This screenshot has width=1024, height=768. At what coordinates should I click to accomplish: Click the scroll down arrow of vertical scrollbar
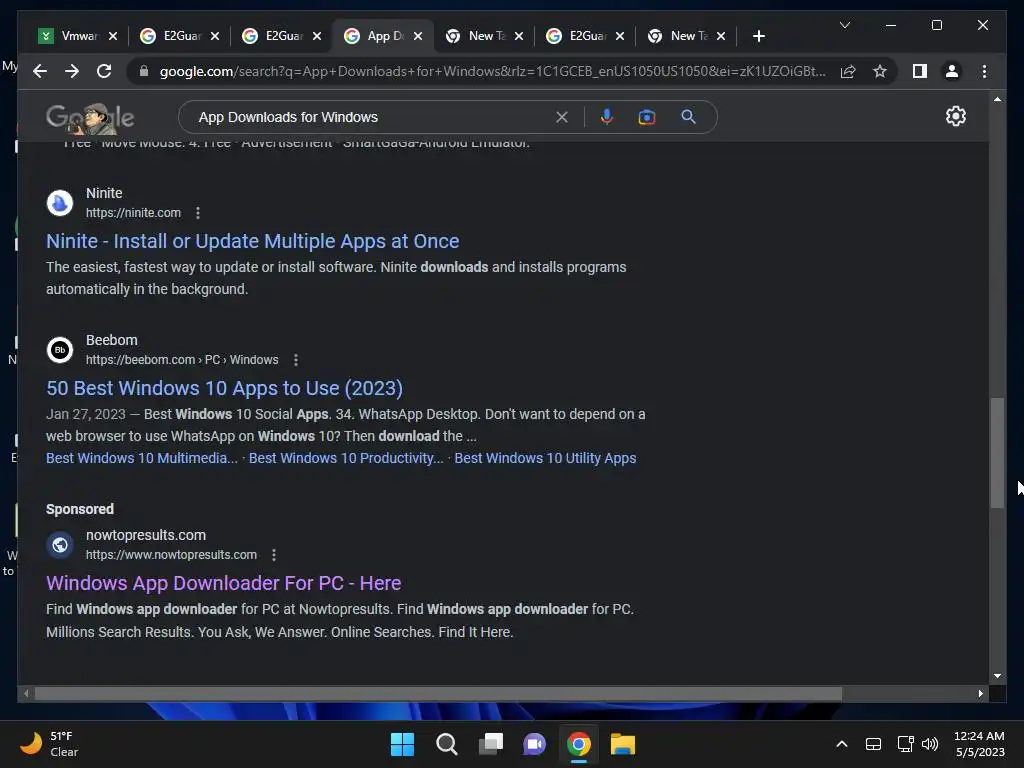click(997, 676)
